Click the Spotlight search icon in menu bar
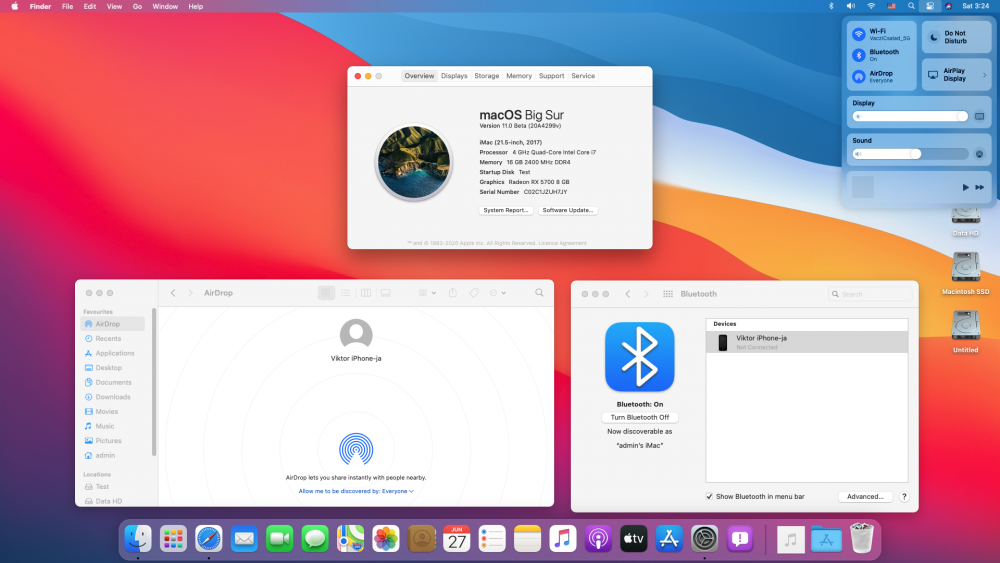Screen dimensions: 1000x563 [911, 6]
